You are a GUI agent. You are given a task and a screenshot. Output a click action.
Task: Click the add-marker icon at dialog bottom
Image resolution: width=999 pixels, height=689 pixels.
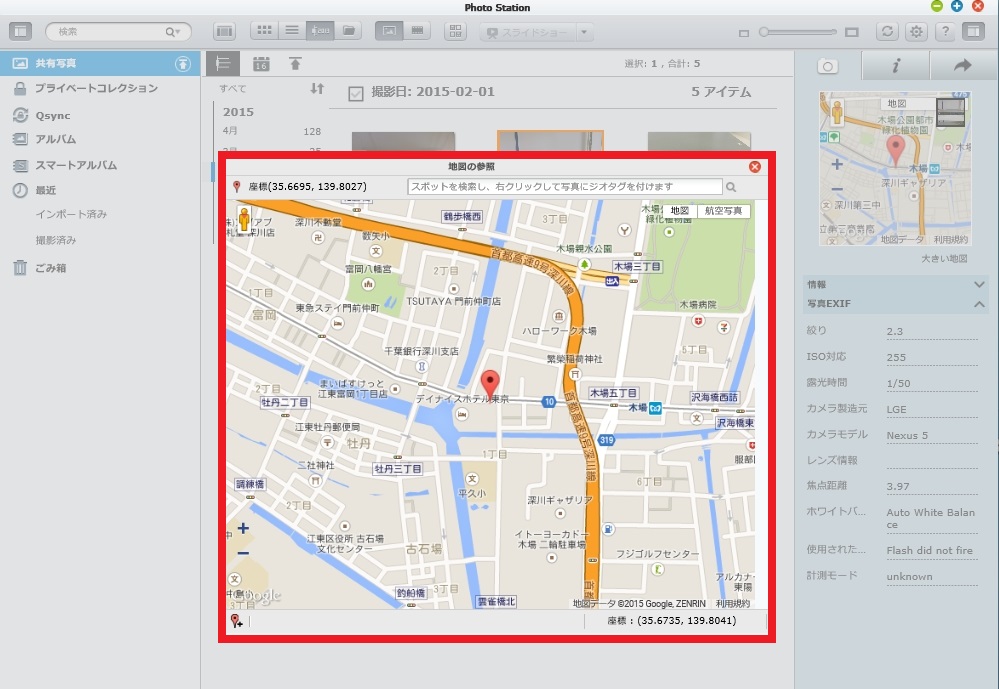pyautogui.click(x=236, y=621)
